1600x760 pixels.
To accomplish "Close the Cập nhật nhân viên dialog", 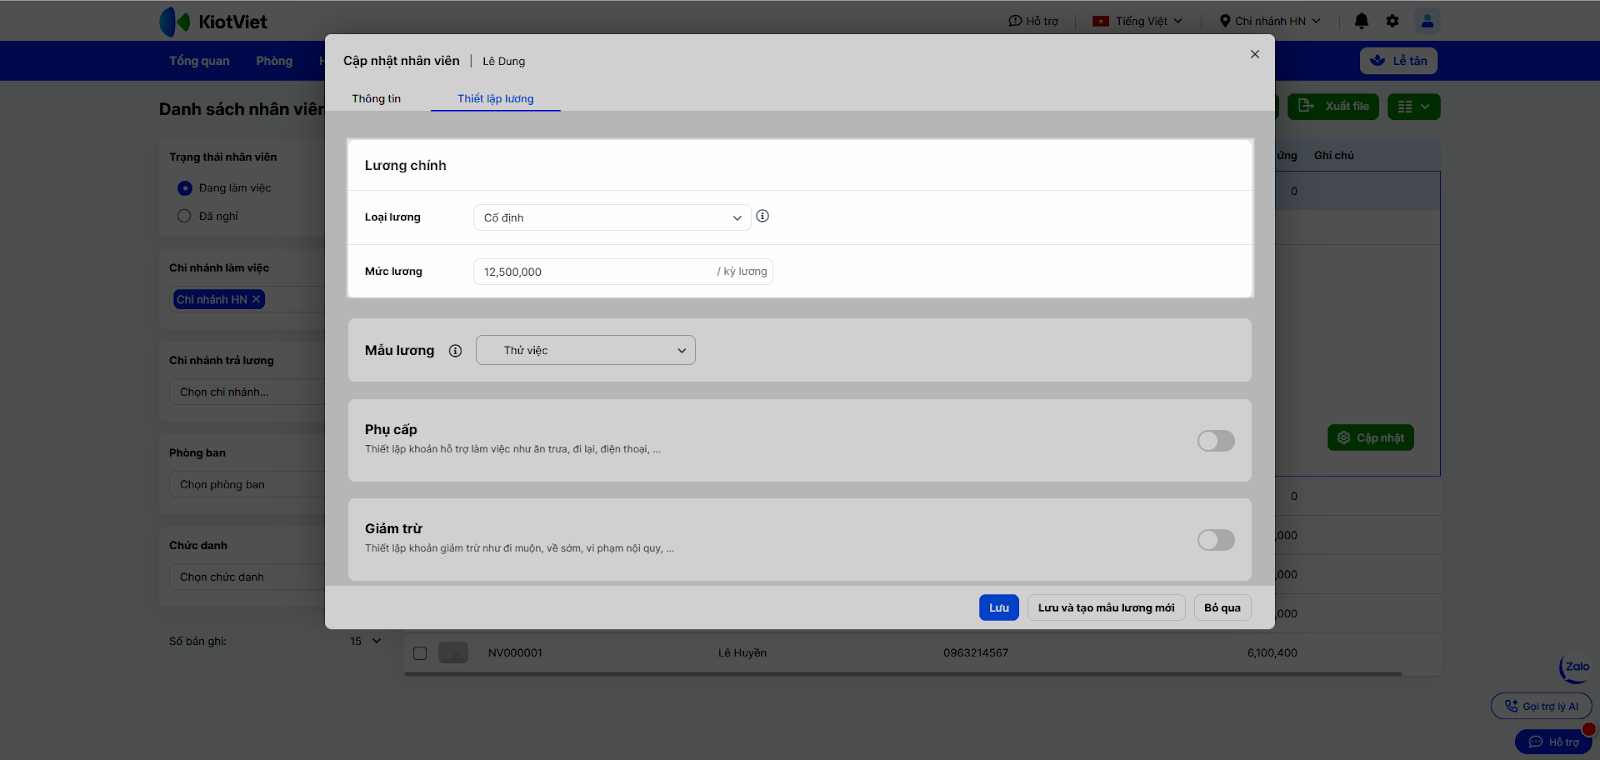I will click(1254, 55).
